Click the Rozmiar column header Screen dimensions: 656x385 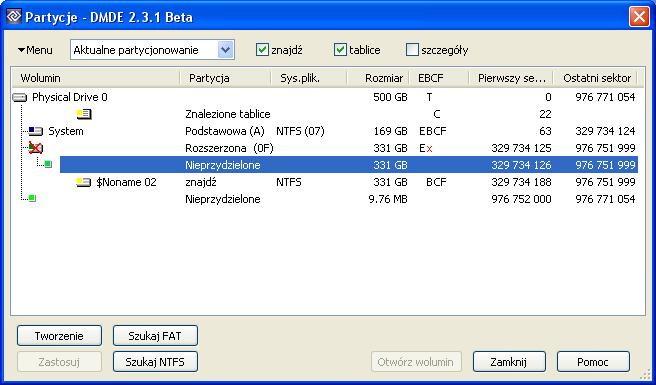377,78
